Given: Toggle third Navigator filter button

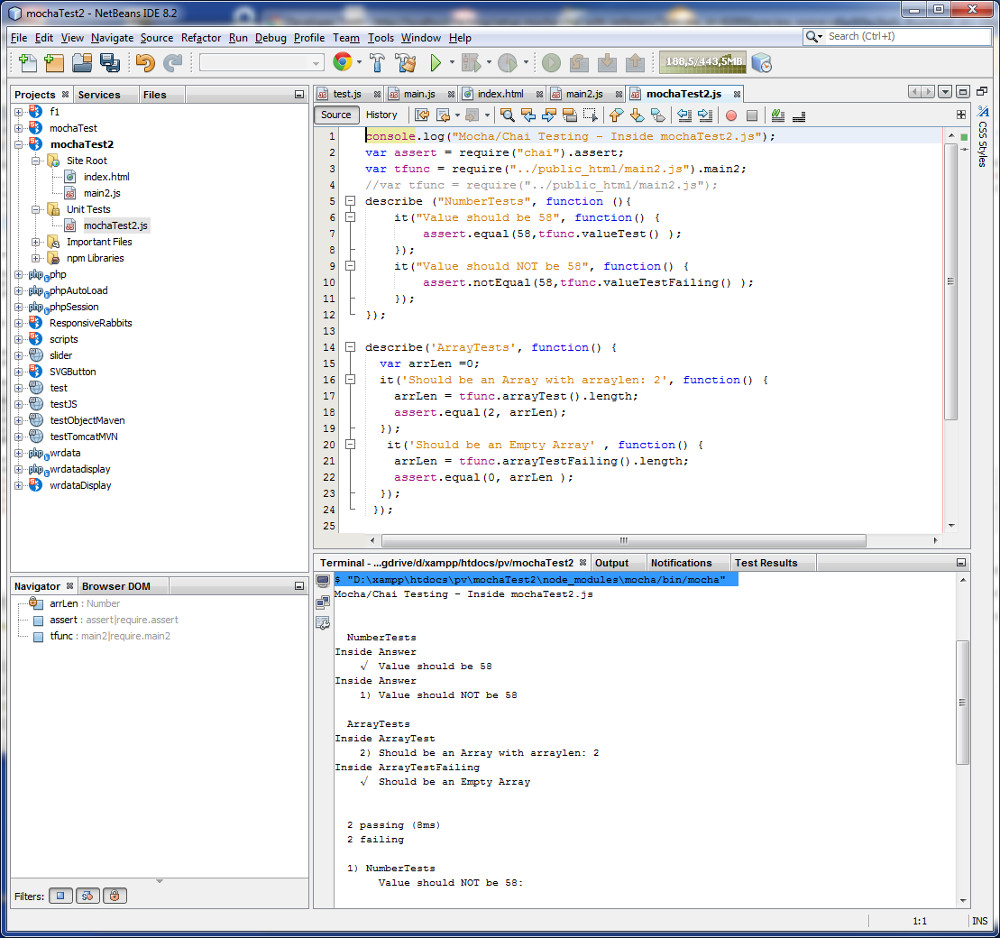Looking at the screenshot, I should (x=115, y=896).
